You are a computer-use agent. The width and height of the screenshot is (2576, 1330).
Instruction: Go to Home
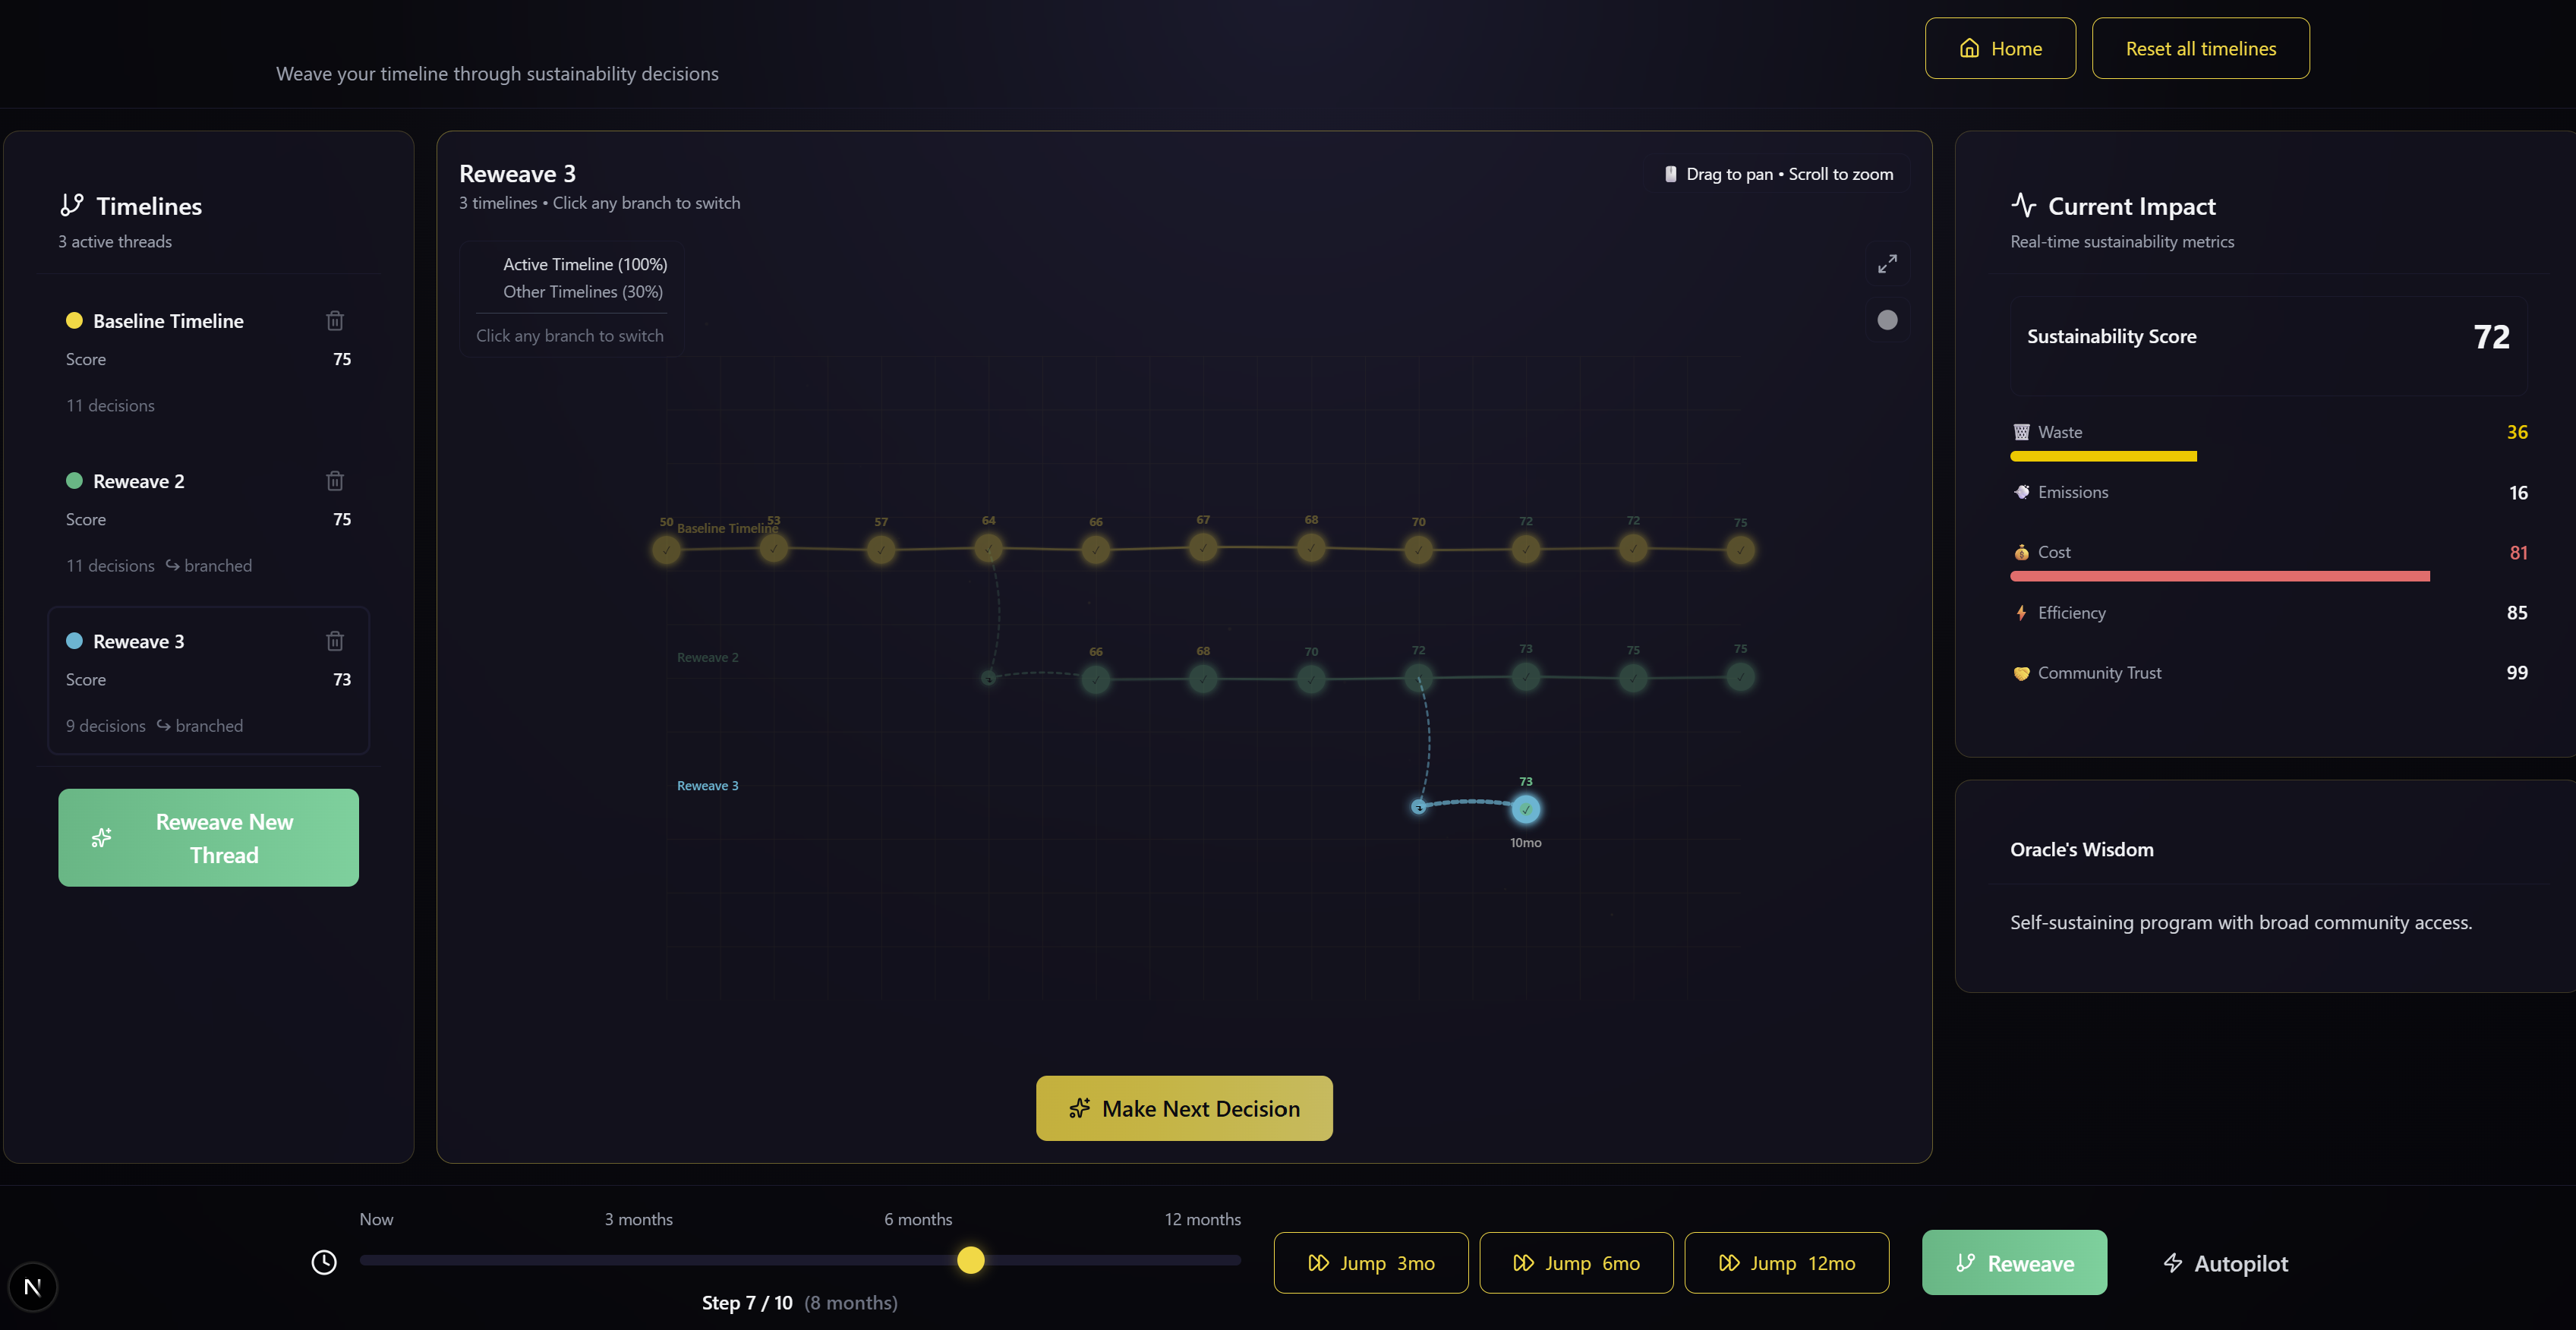(2000, 48)
